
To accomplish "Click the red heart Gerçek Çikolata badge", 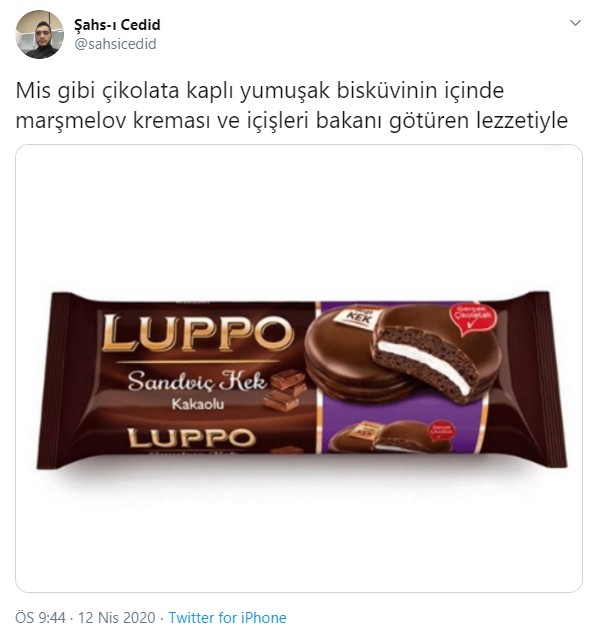I will coord(473,319).
